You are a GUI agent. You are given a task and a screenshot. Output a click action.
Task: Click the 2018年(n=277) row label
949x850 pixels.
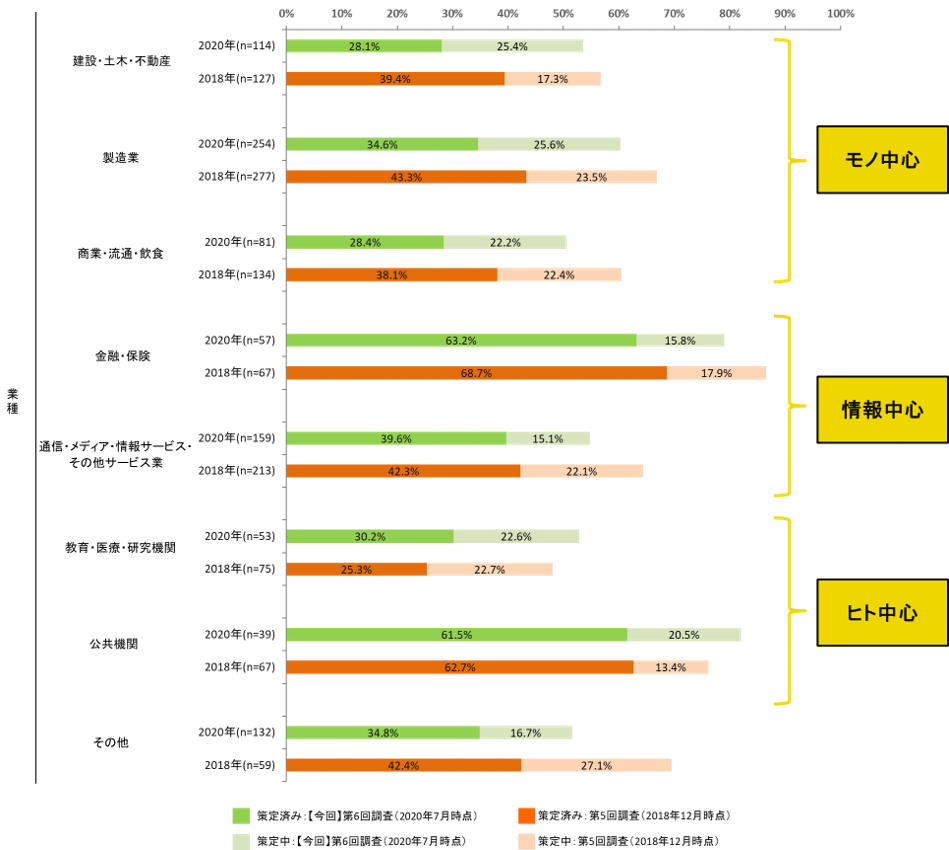(x=237, y=176)
